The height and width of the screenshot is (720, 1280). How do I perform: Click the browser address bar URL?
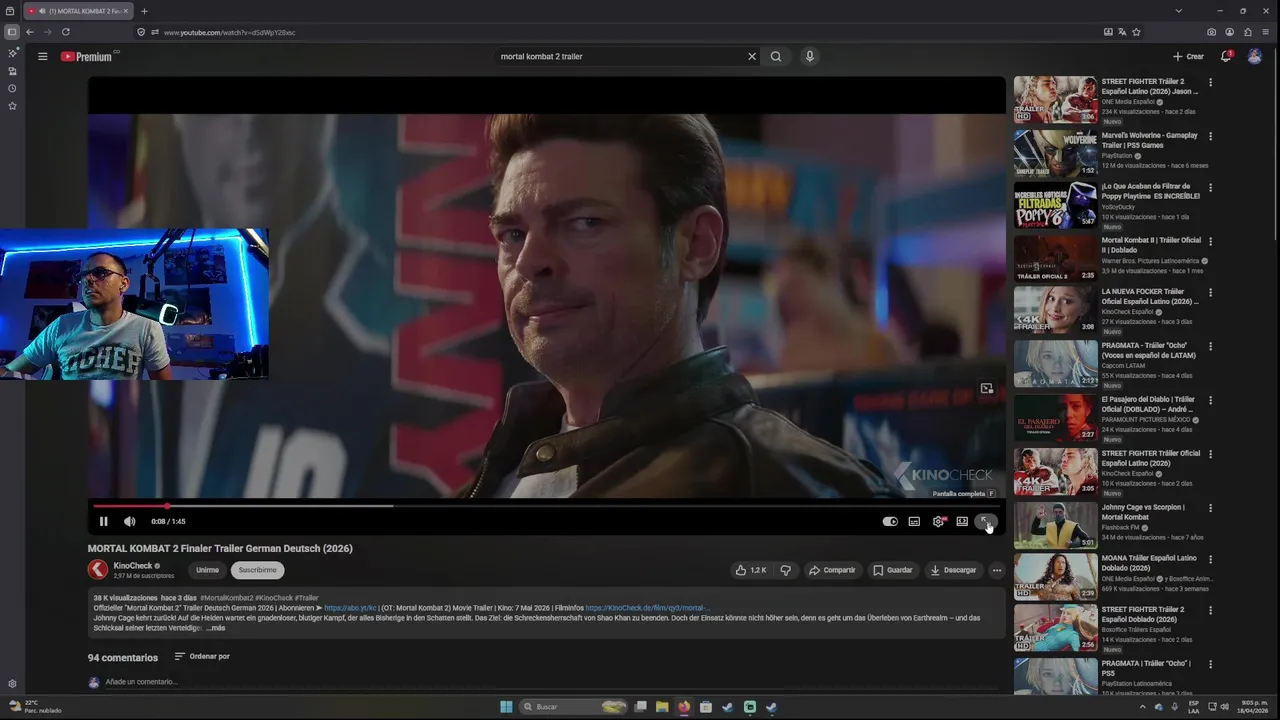[x=229, y=32]
